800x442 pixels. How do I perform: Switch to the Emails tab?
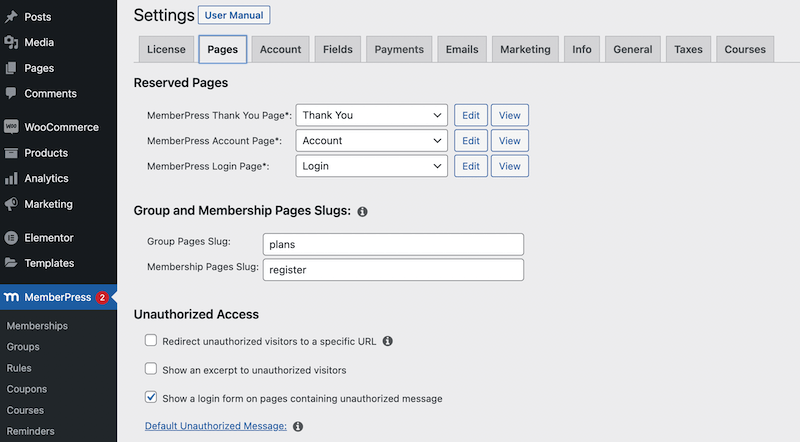tap(462, 50)
